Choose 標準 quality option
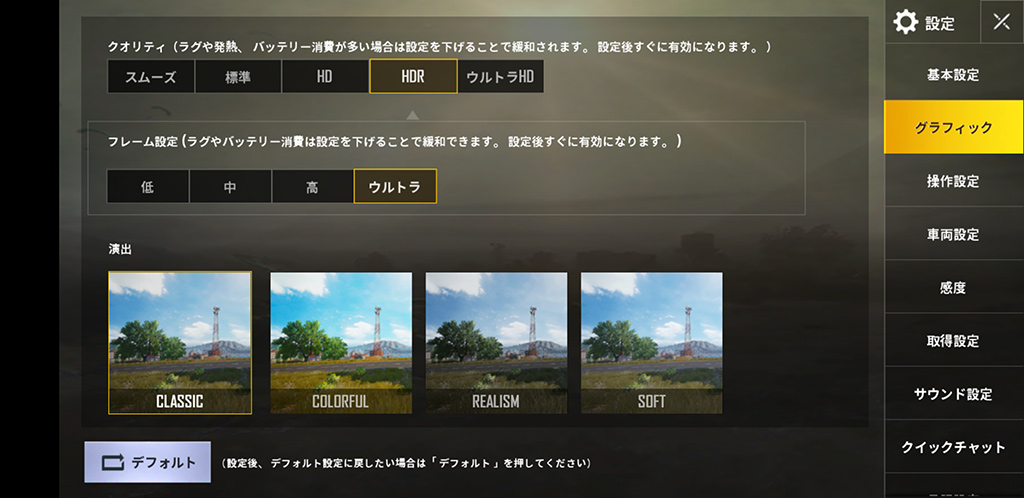1024x498 pixels. coord(238,76)
